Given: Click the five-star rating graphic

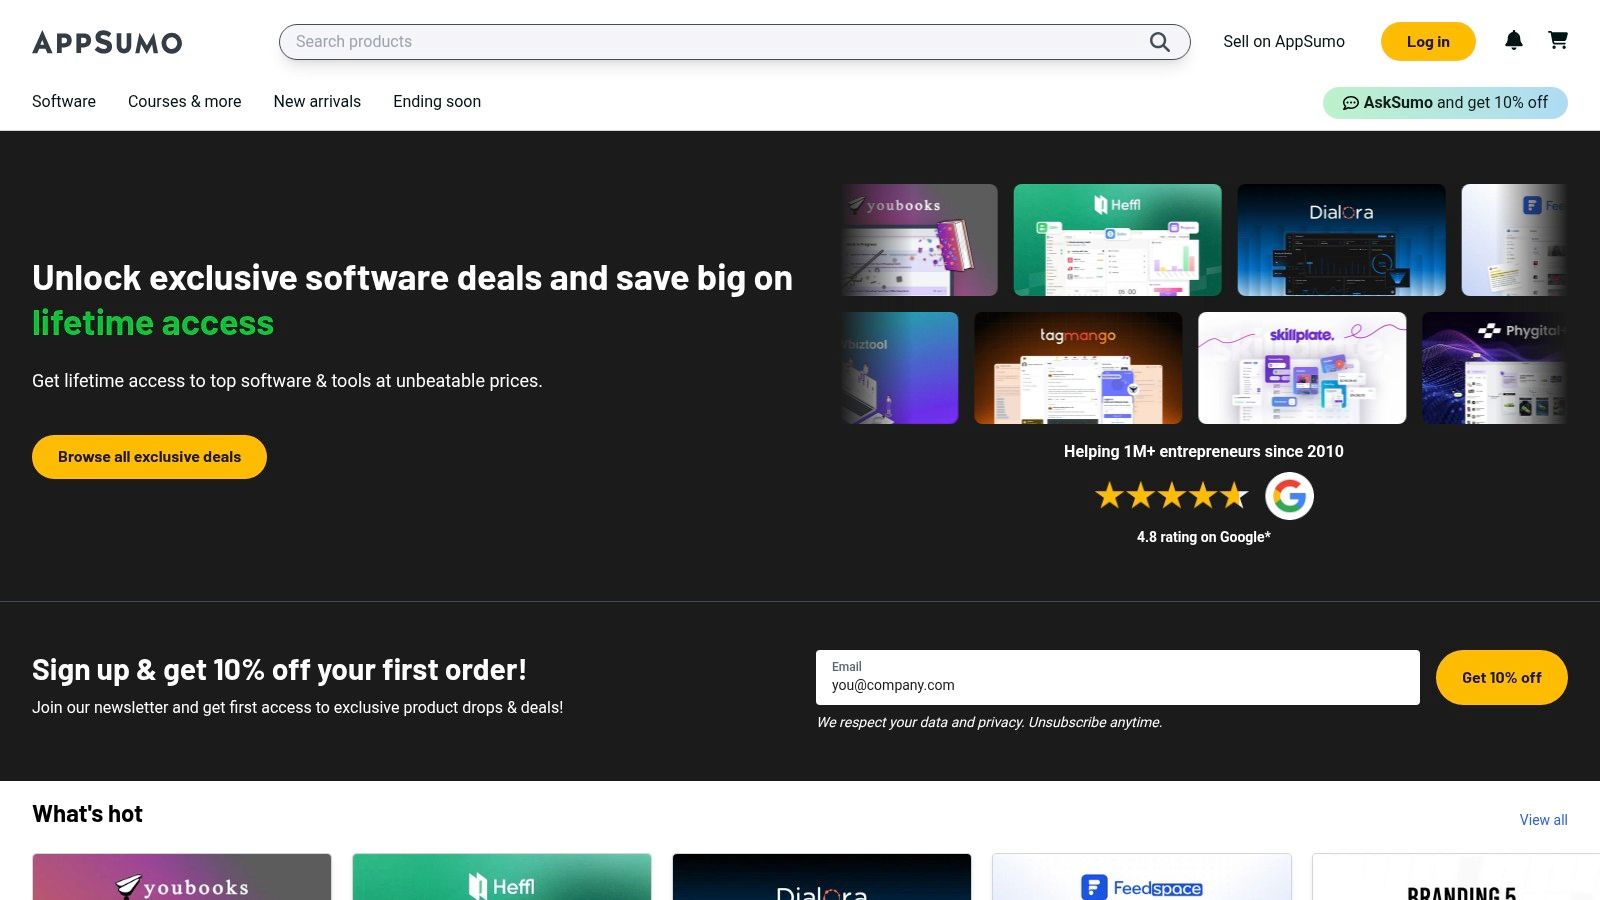Looking at the screenshot, I should 1172,495.
